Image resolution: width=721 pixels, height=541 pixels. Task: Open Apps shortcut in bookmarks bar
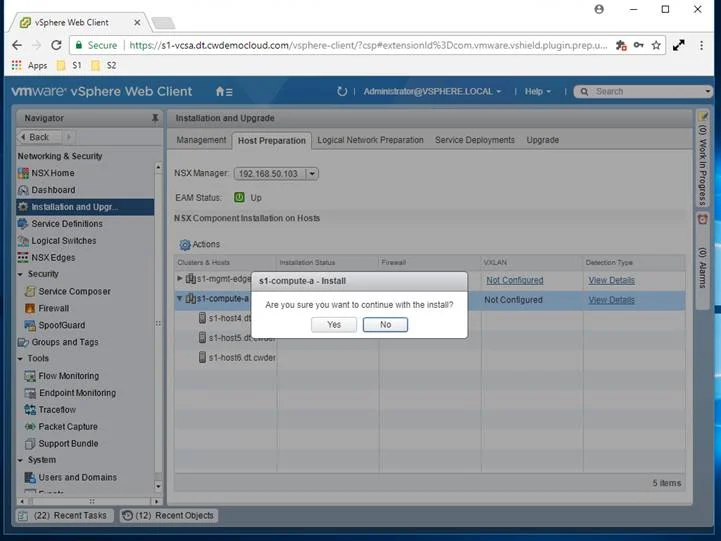(x=29, y=65)
